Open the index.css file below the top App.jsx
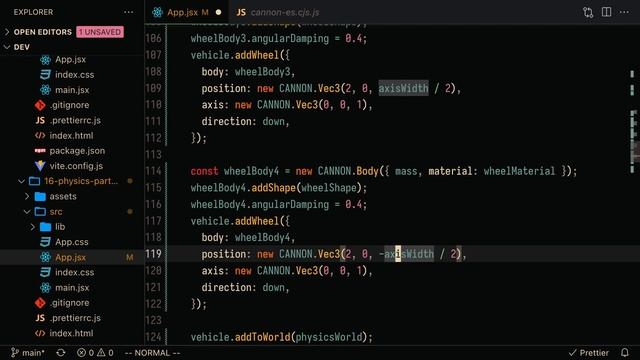 coord(75,75)
